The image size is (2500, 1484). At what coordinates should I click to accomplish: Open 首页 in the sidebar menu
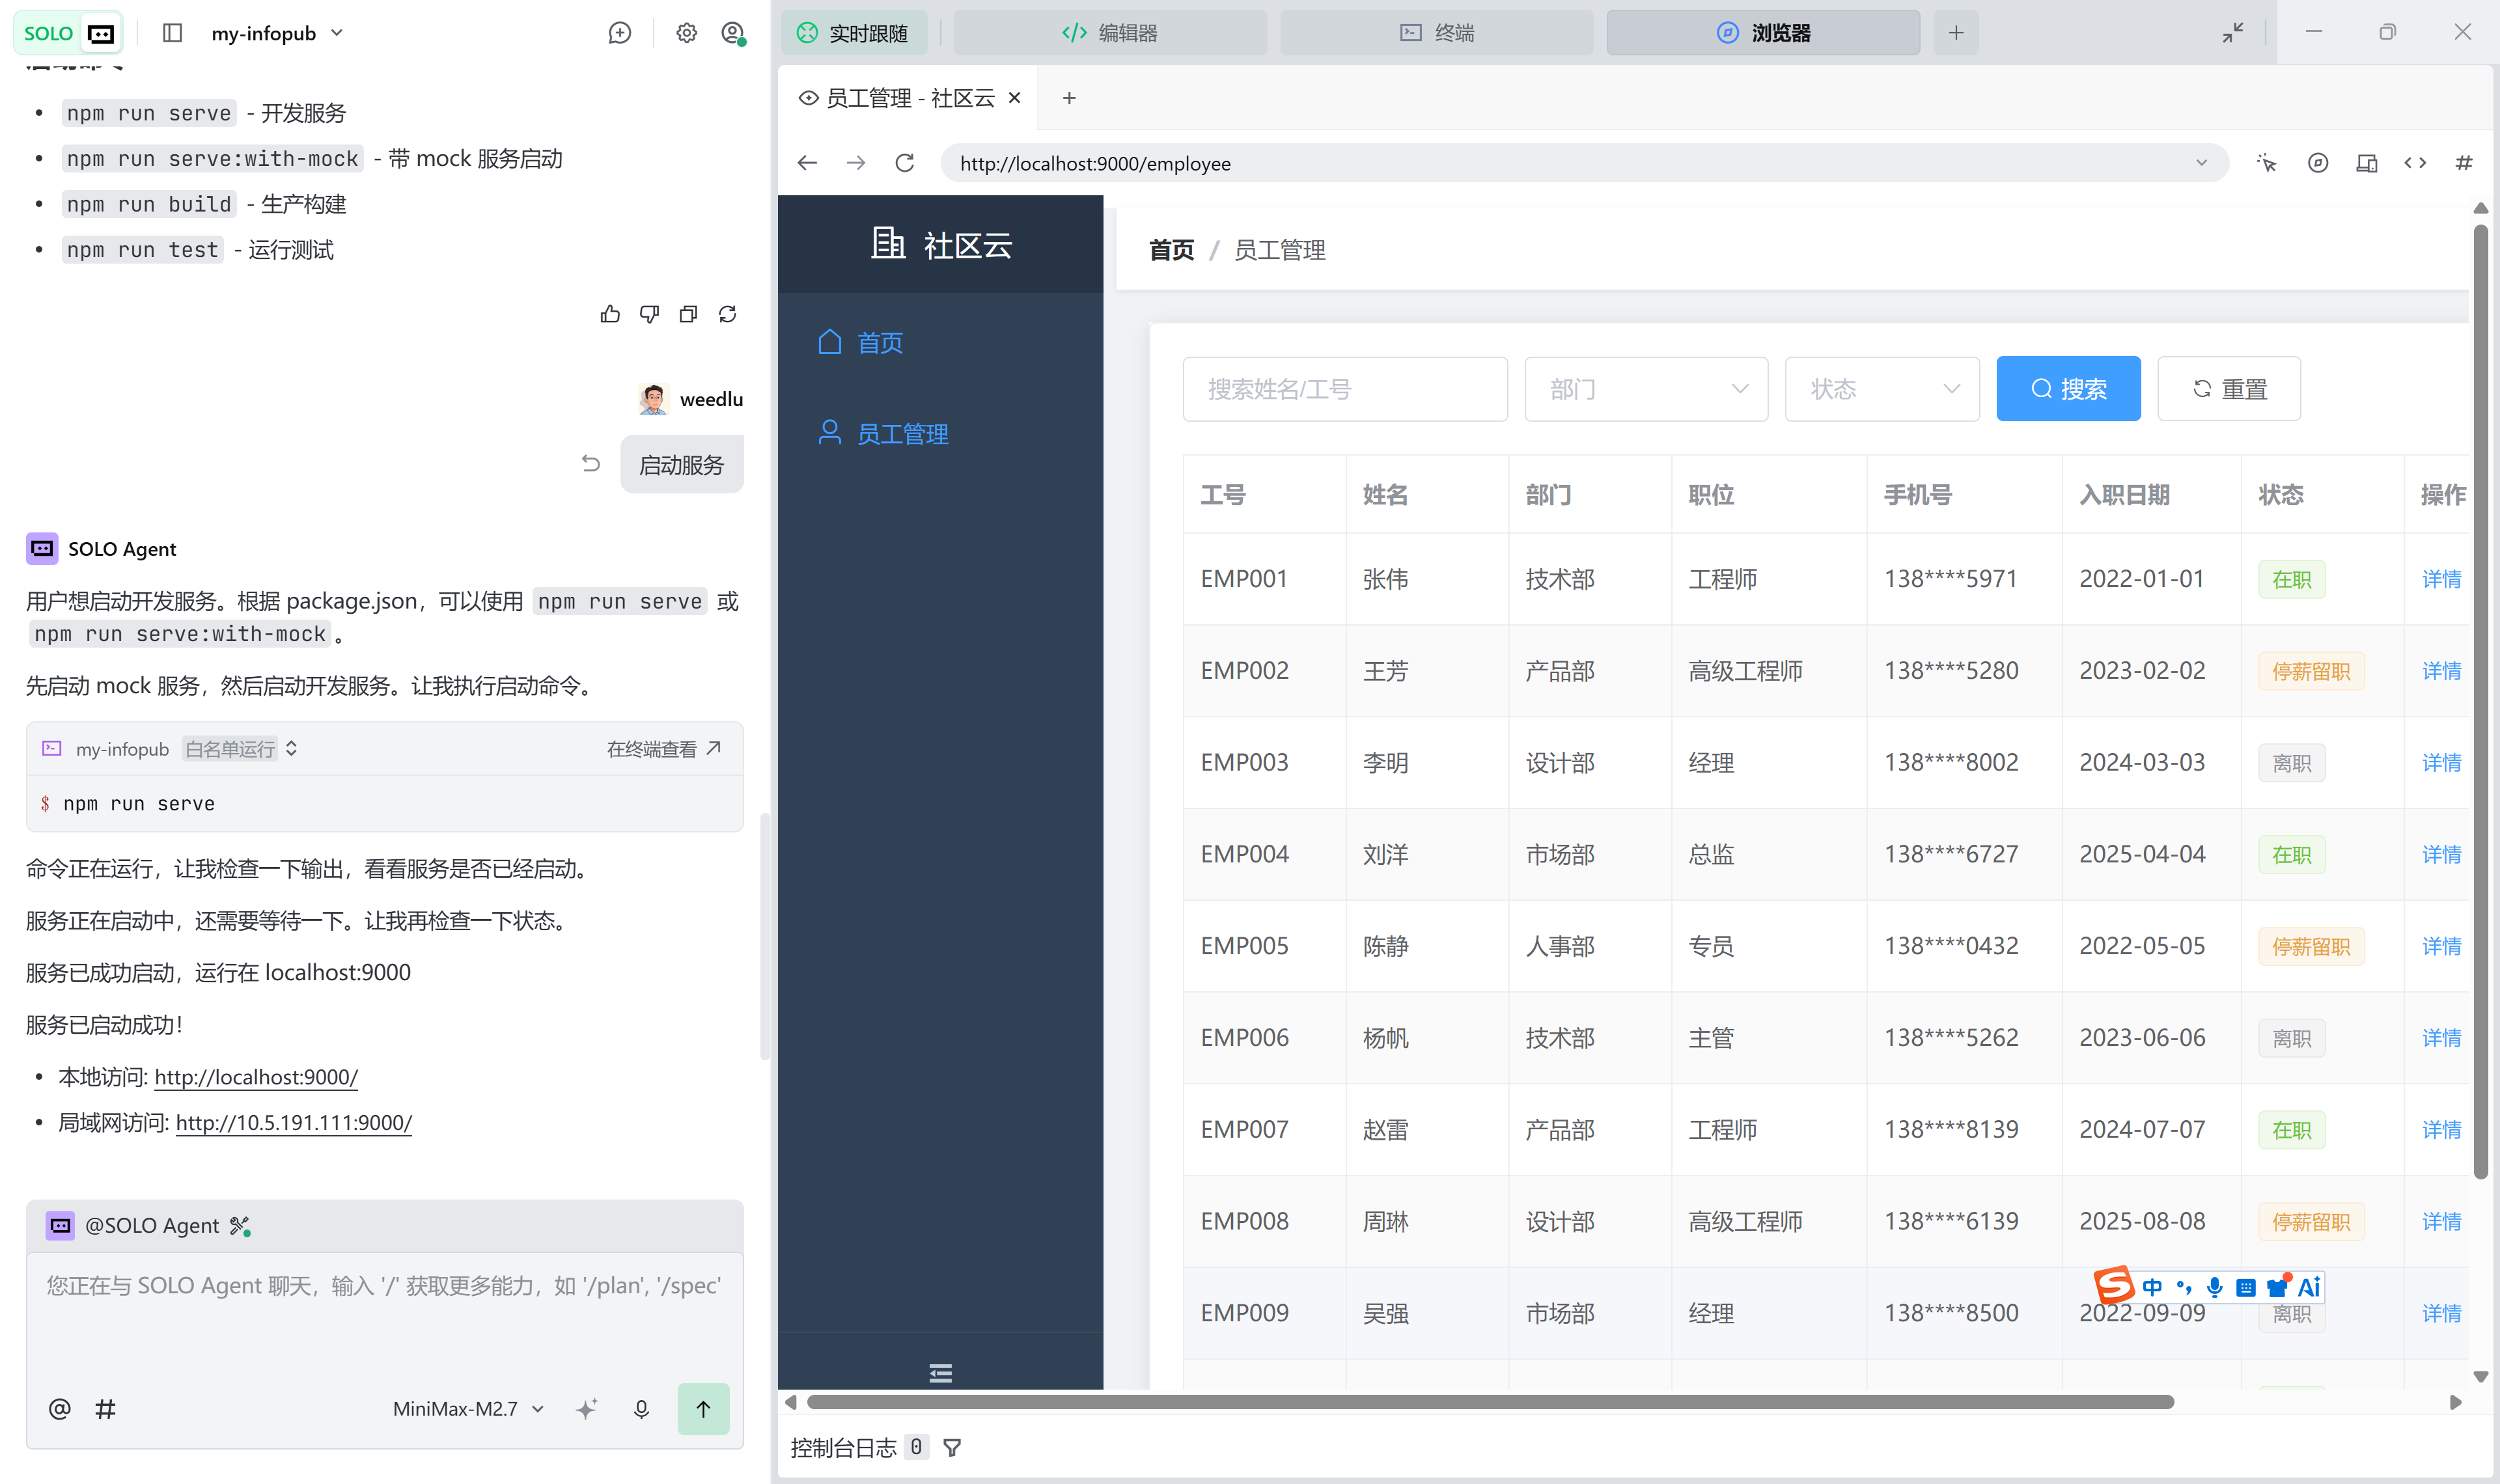940,343
